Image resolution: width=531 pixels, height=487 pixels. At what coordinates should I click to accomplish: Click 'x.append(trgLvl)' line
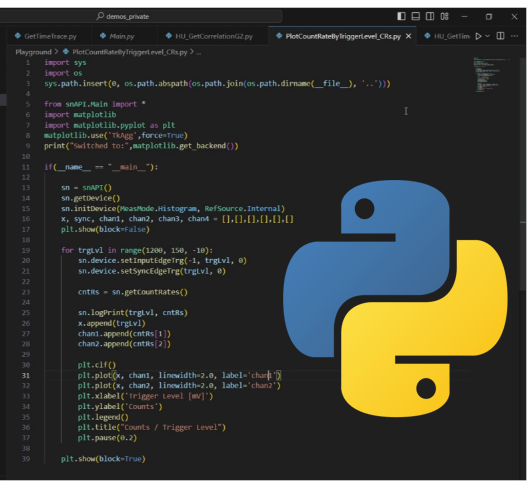pyautogui.click(x=112, y=323)
